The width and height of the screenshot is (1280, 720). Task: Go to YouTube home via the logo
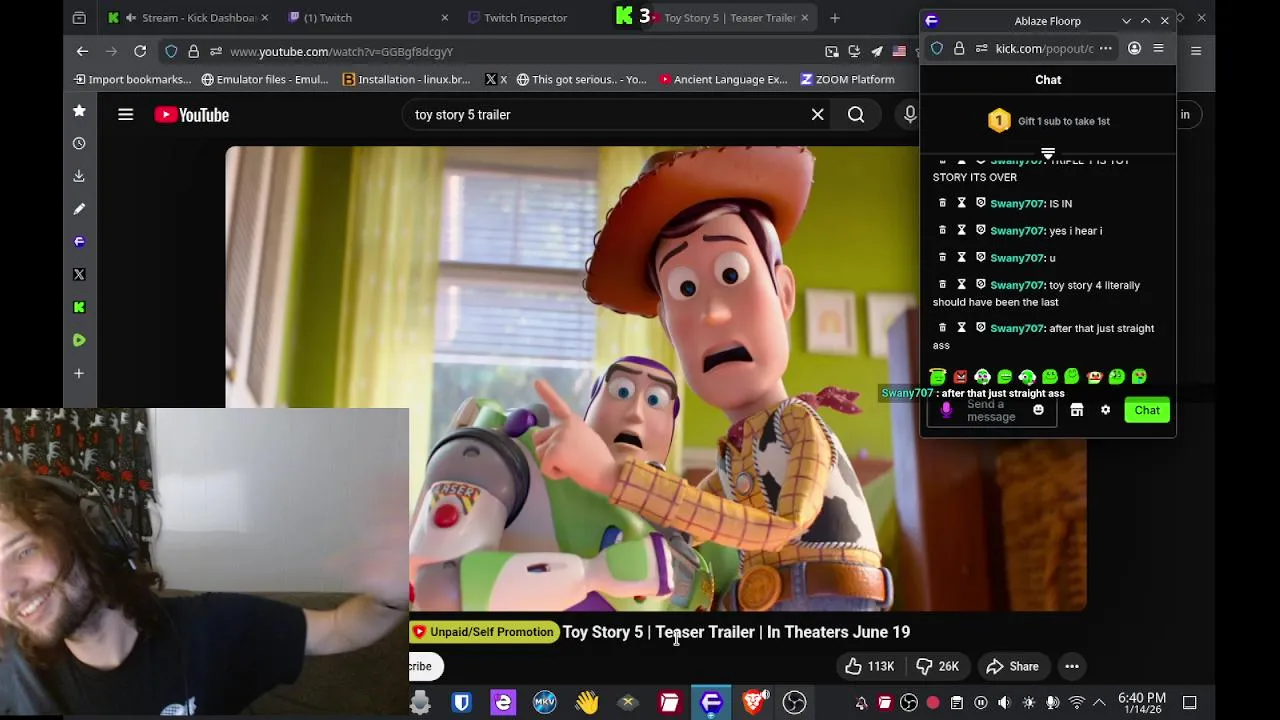point(192,115)
